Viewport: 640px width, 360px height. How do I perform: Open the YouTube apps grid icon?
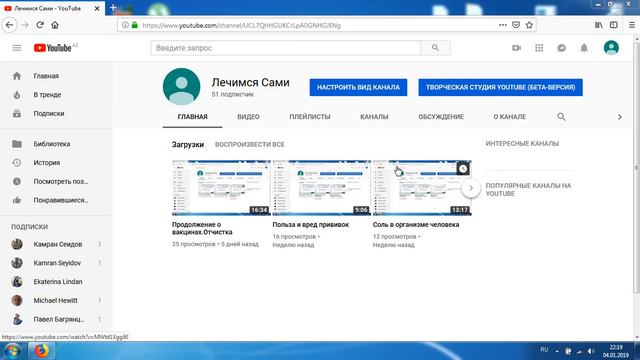pos(539,48)
